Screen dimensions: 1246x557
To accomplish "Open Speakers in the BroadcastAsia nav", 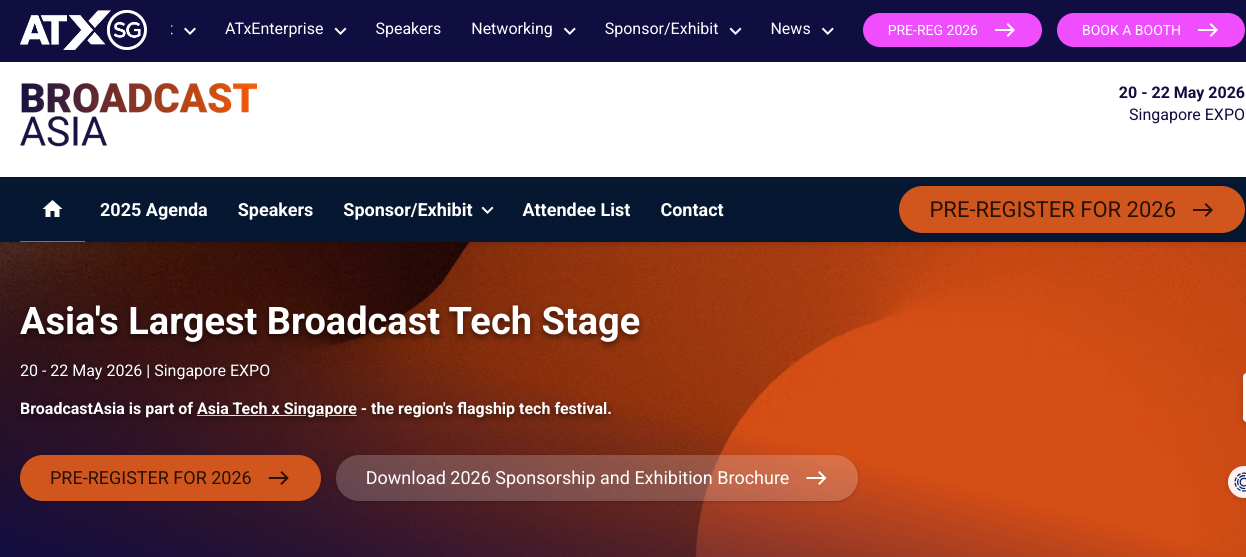I will 275,210.
